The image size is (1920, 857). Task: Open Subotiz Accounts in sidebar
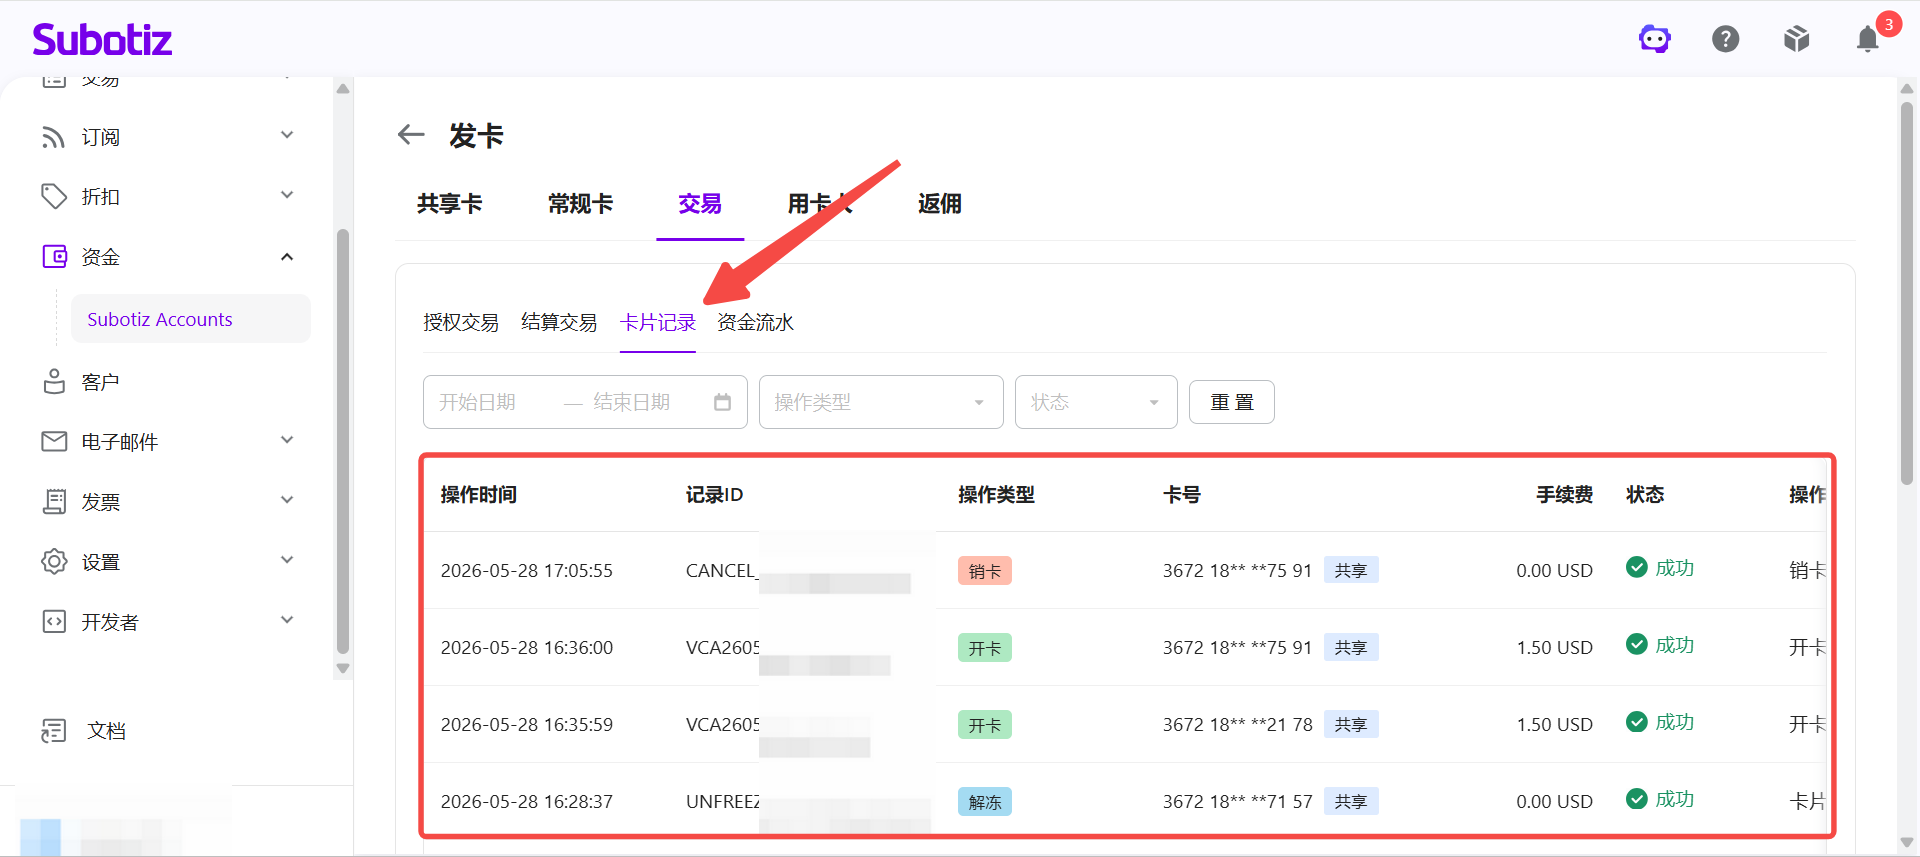click(191, 319)
